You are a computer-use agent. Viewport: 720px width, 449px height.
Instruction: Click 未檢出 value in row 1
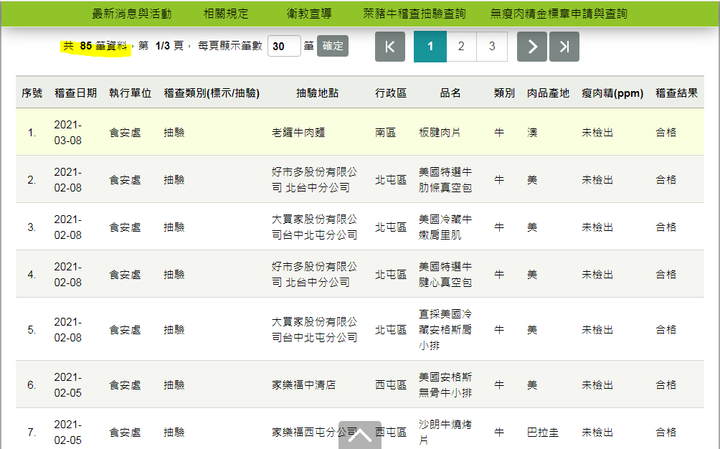597,133
